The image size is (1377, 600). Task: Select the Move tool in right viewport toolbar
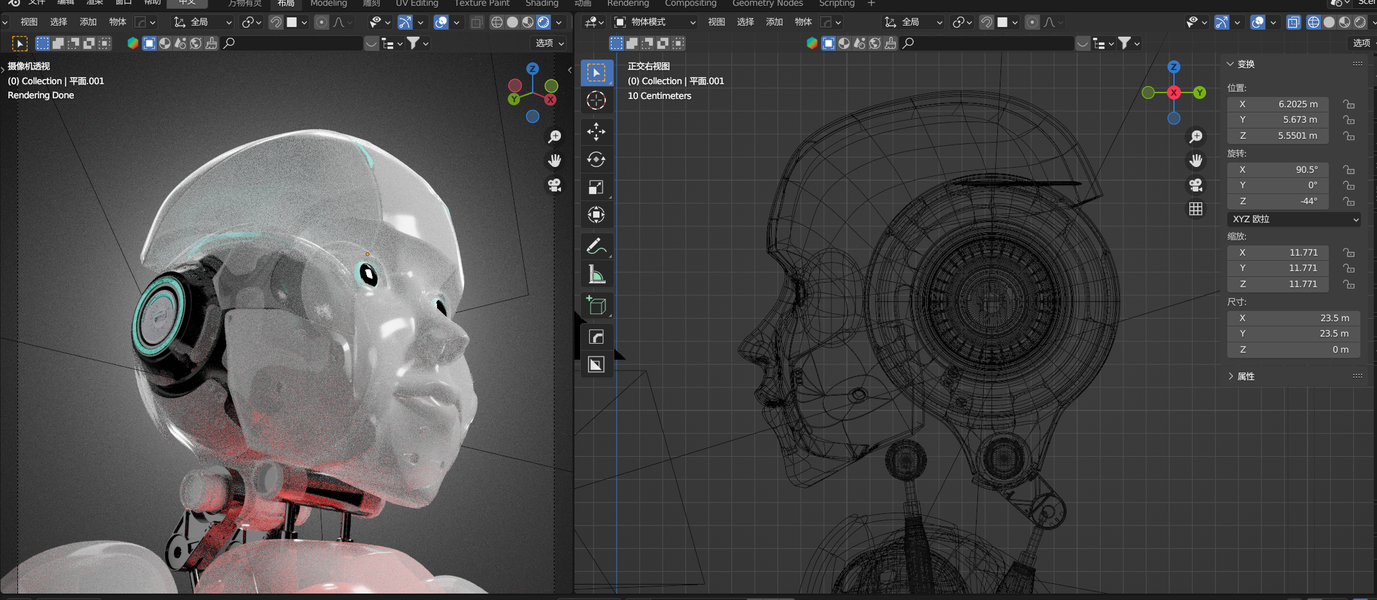[596, 132]
